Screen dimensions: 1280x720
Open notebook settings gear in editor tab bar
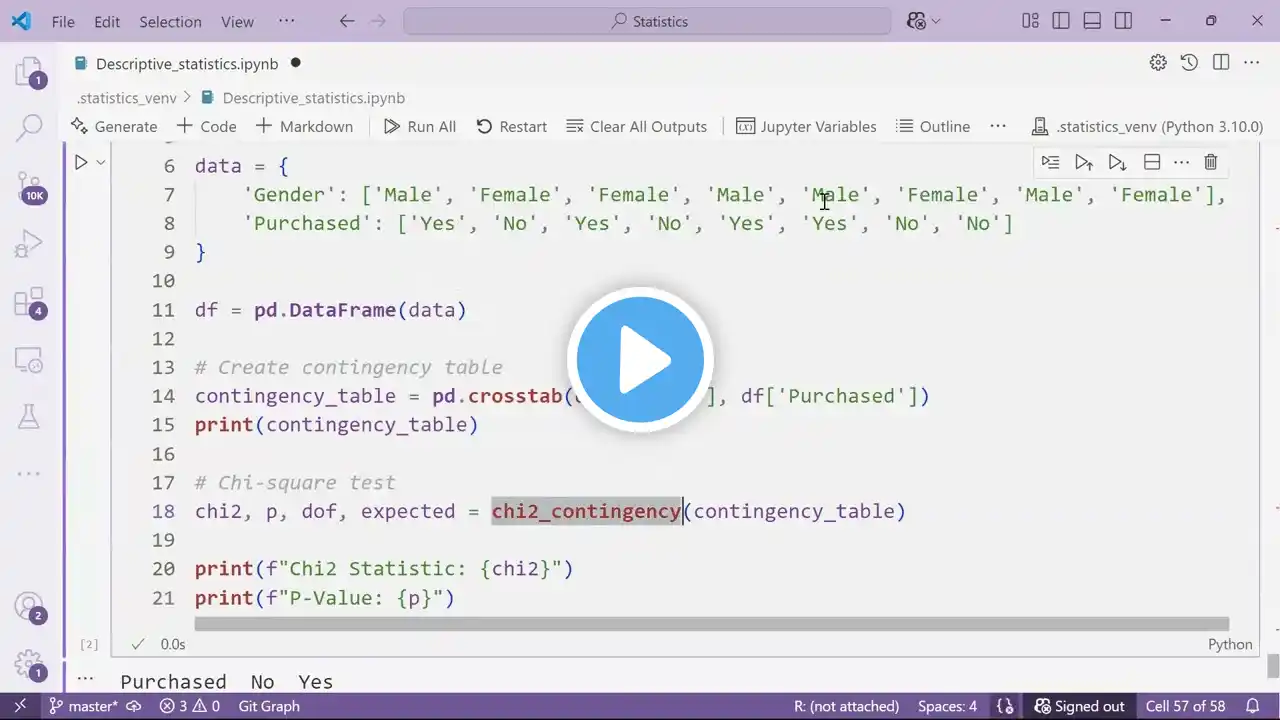(x=1158, y=63)
